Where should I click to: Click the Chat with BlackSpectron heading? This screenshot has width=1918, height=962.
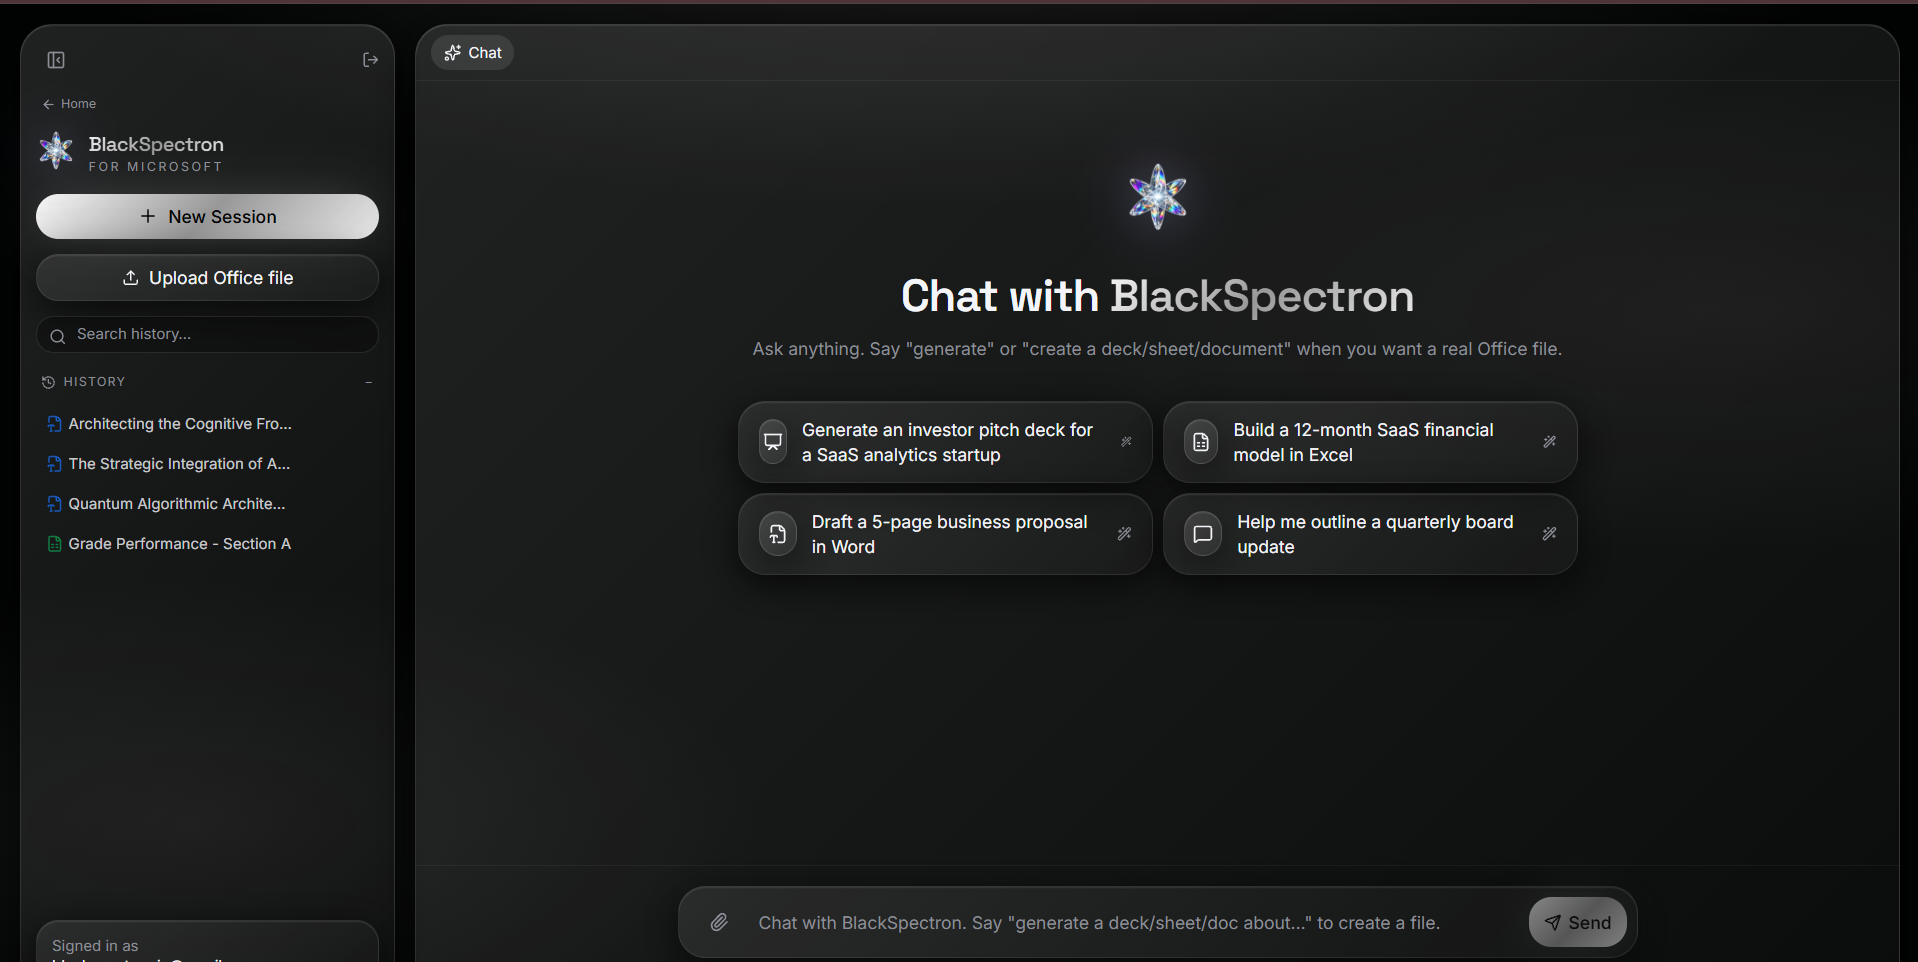1157,296
